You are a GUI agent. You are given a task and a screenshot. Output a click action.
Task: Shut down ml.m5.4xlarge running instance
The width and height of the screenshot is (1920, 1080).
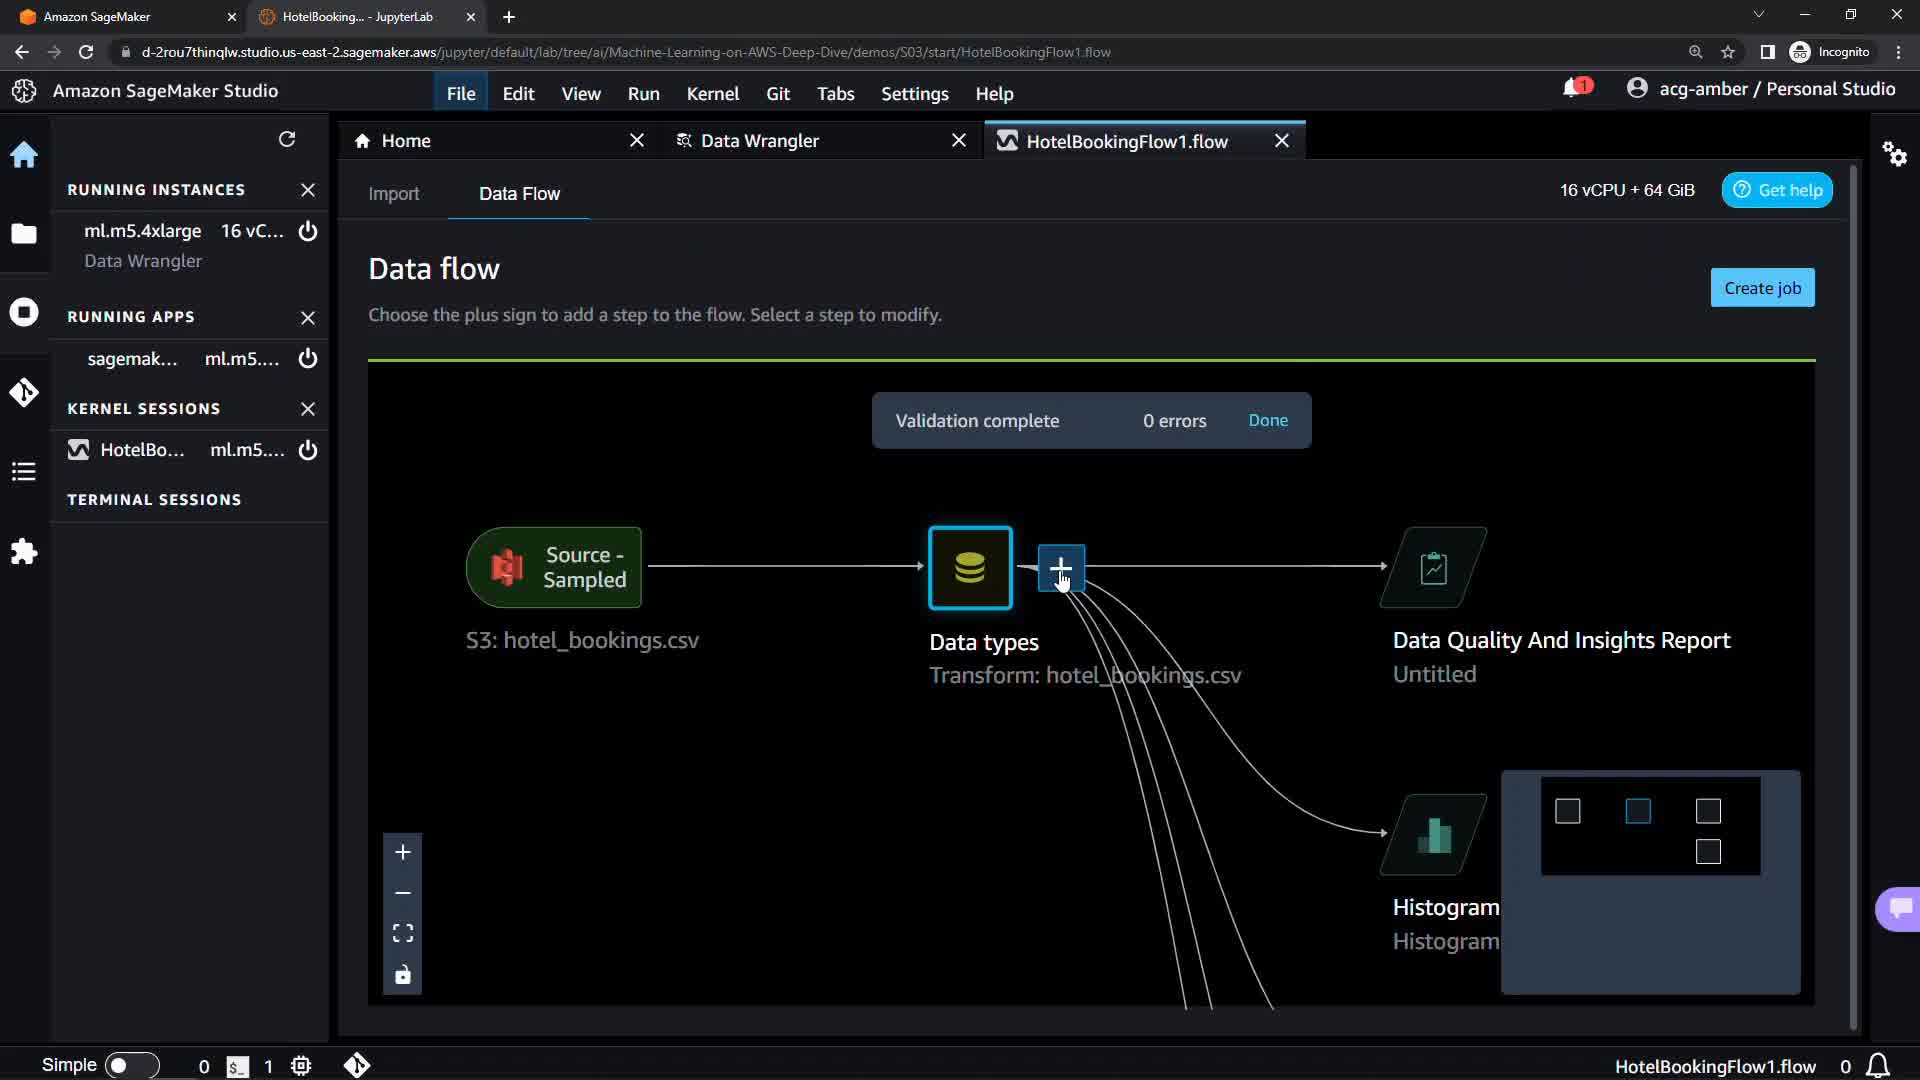308,231
